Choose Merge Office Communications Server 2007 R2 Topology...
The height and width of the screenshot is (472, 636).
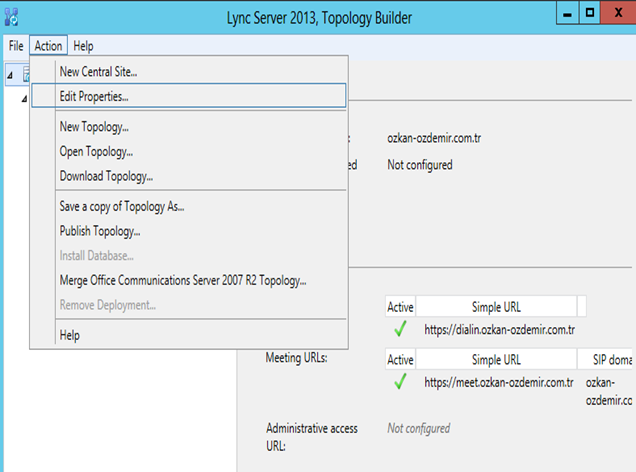click(x=189, y=280)
